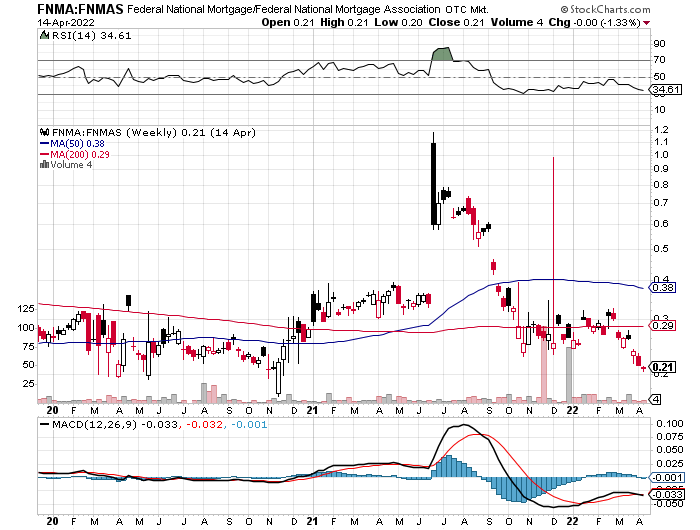Click the tall gray December volume bar
Image resolution: width=700 pixels, height=530 pixels.
tap(569, 374)
